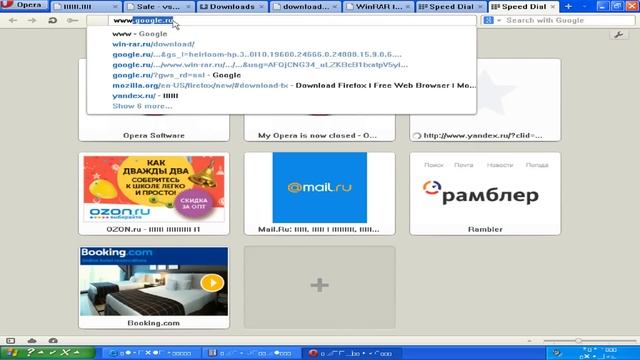Open the My Opera is now closed dial
The width and height of the screenshot is (640, 360).
pos(319,128)
